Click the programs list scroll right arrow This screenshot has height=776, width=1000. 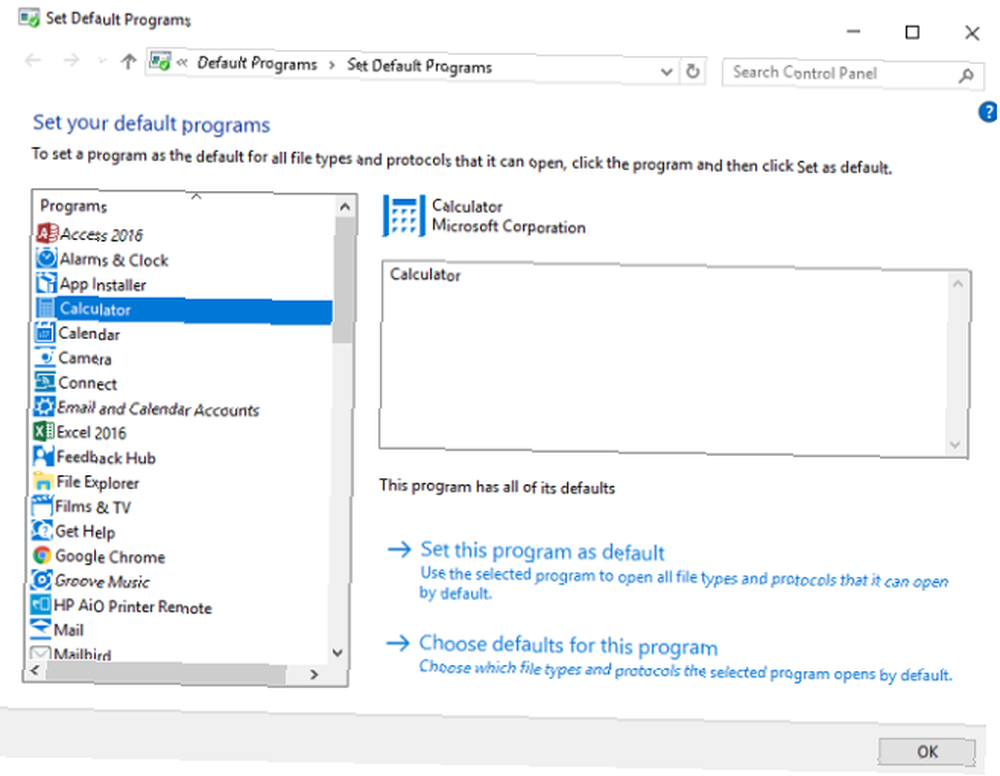pyautogui.click(x=314, y=674)
